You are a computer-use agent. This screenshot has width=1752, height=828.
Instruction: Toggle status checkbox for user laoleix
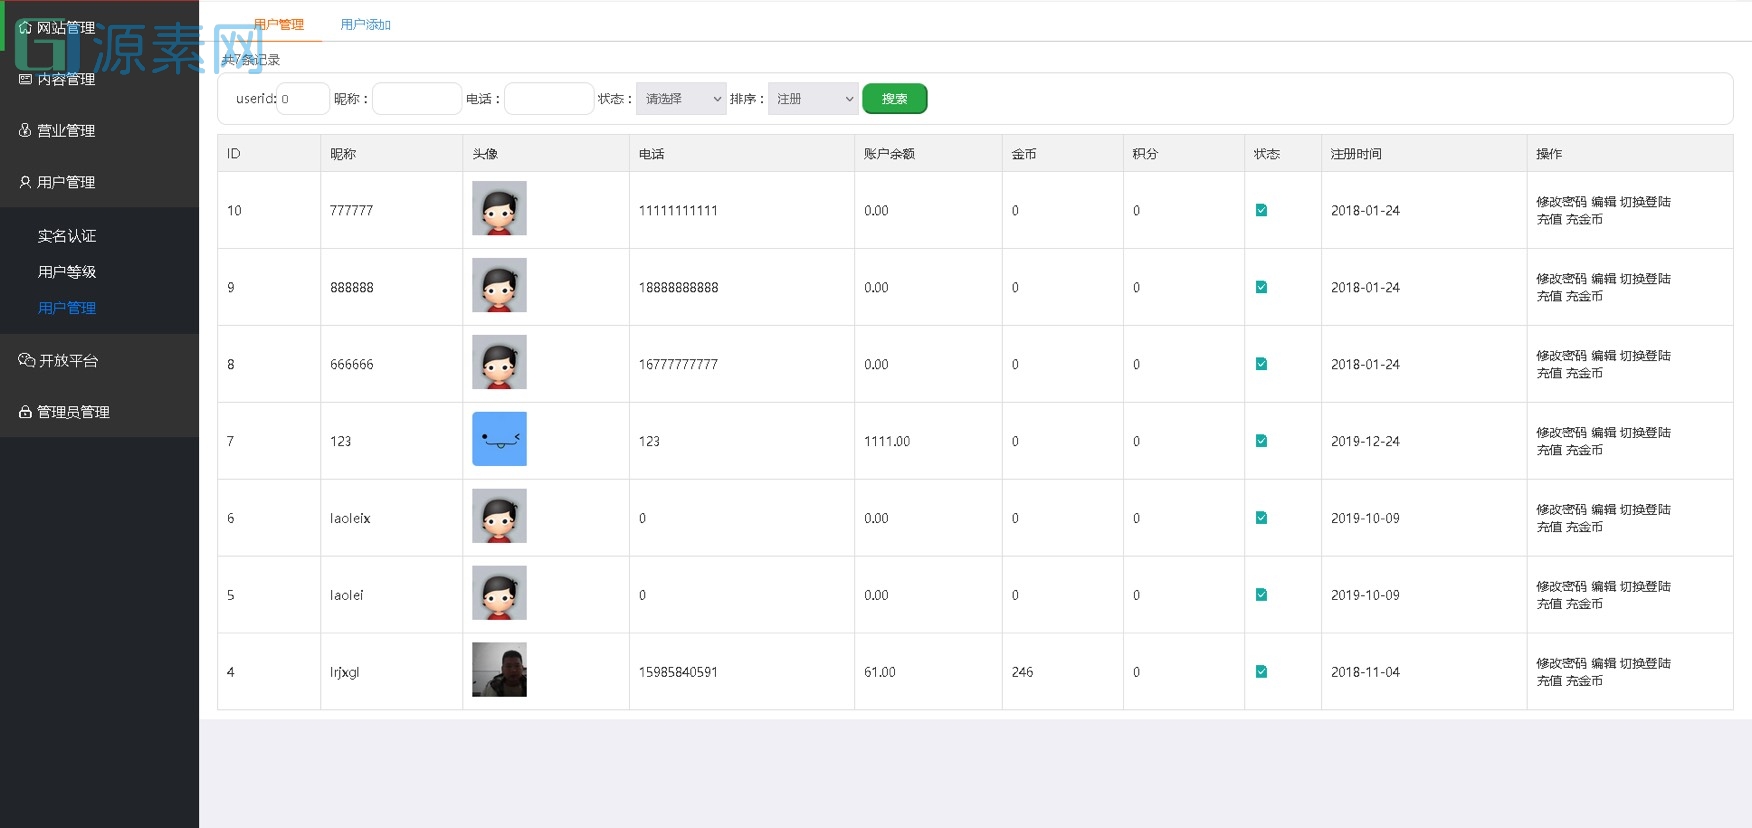(x=1261, y=518)
